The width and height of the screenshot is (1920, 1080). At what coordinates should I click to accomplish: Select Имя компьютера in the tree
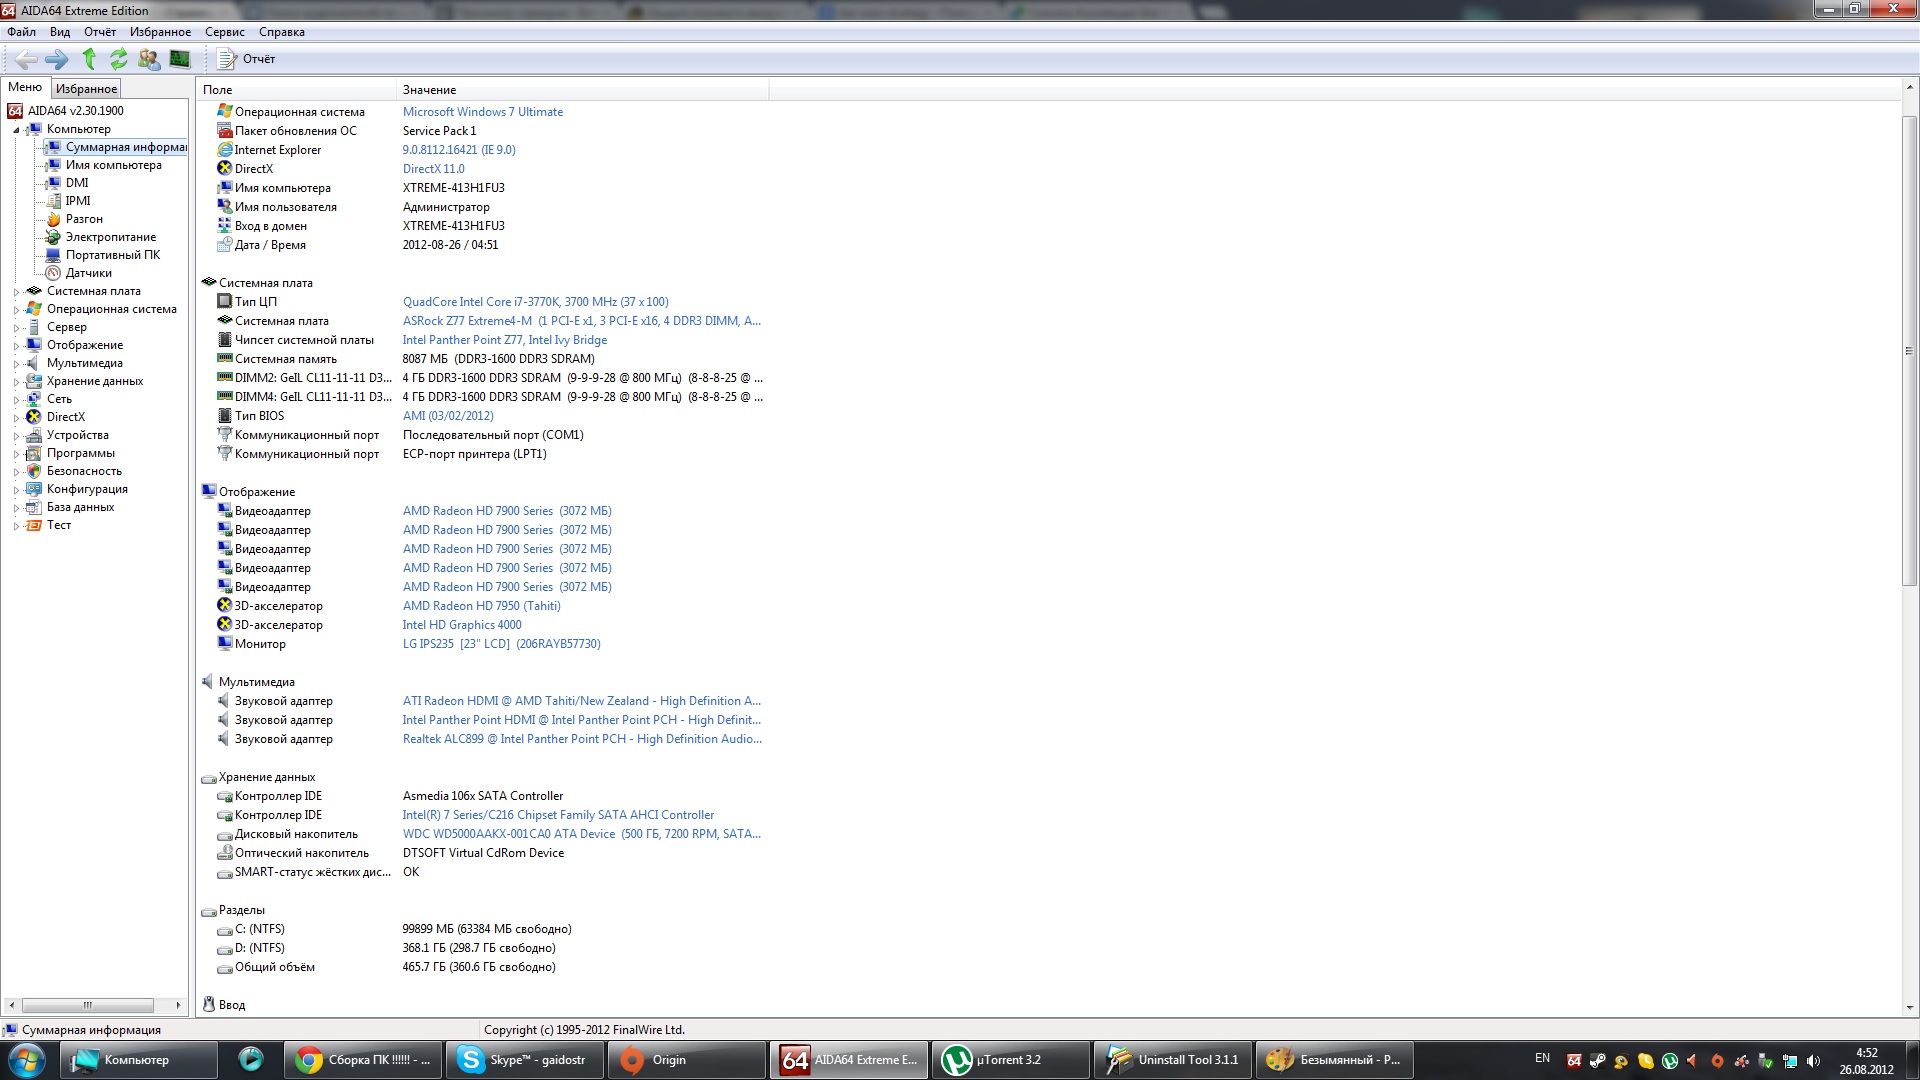tap(113, 165)
